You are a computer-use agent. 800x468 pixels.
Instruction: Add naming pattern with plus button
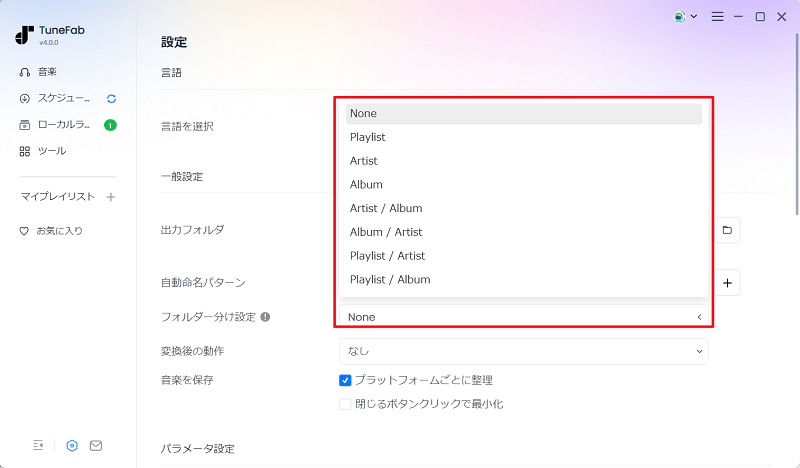pyautogui.click(x=727, y=283)
